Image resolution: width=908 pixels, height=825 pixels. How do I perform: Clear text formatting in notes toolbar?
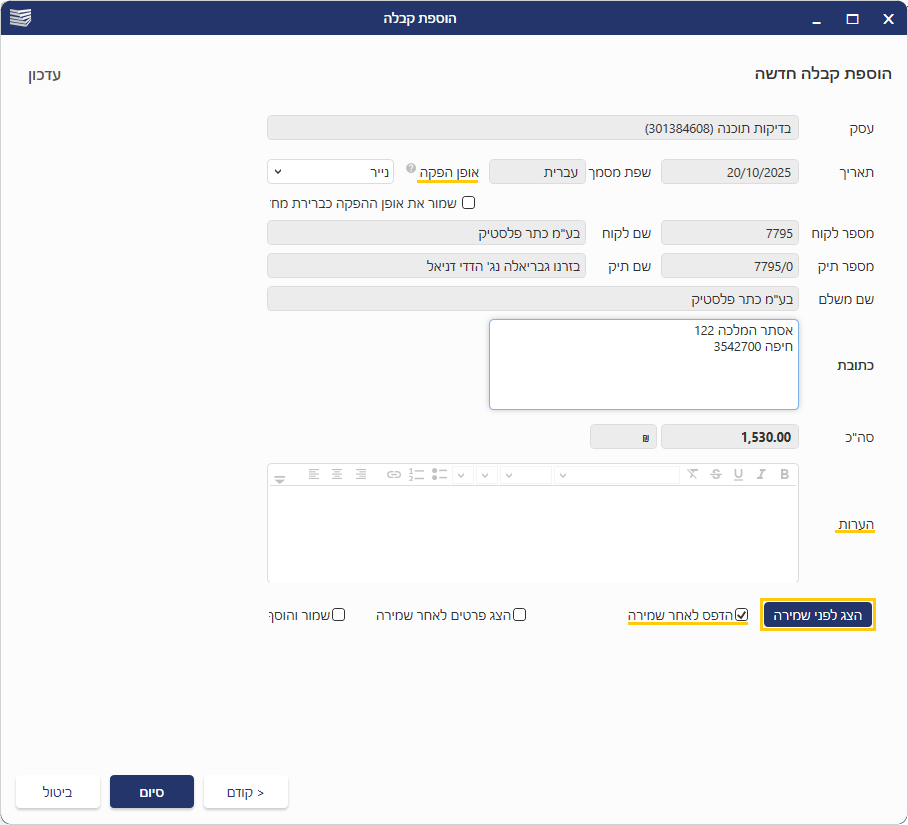(x=692, y=474)
